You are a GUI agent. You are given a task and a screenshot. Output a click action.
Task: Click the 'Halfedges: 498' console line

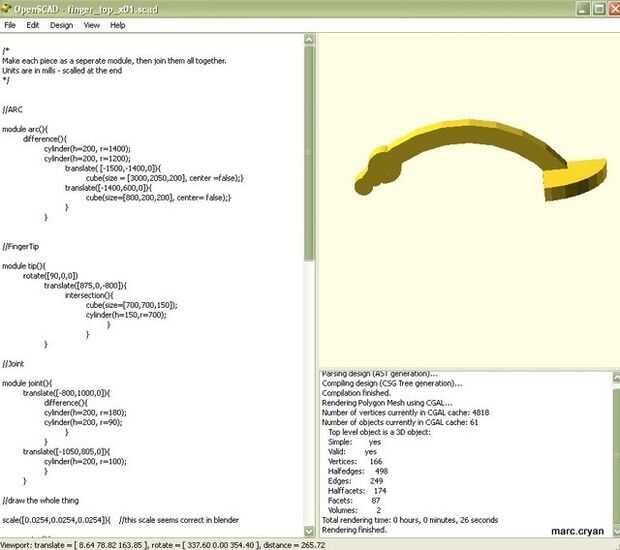click(358, 471)
